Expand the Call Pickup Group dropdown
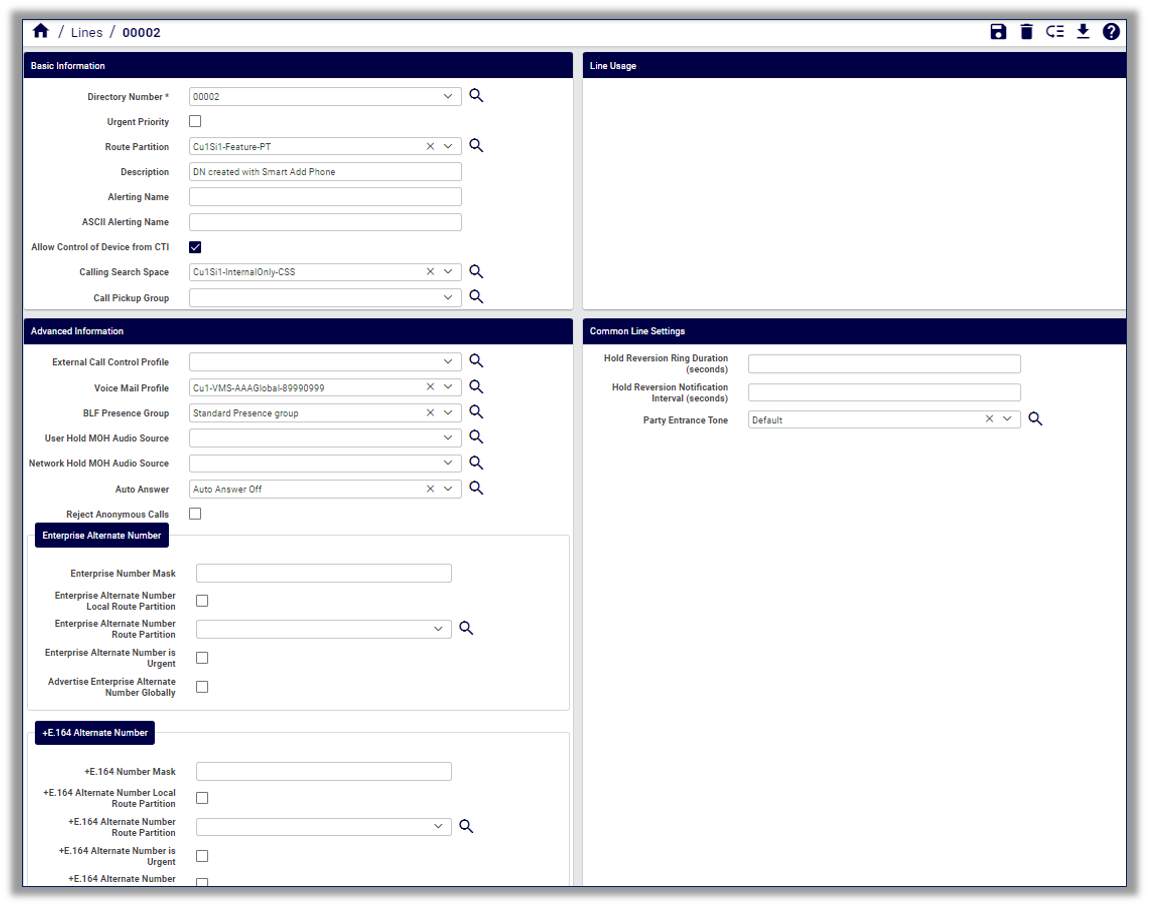 (x=448, y=296)
